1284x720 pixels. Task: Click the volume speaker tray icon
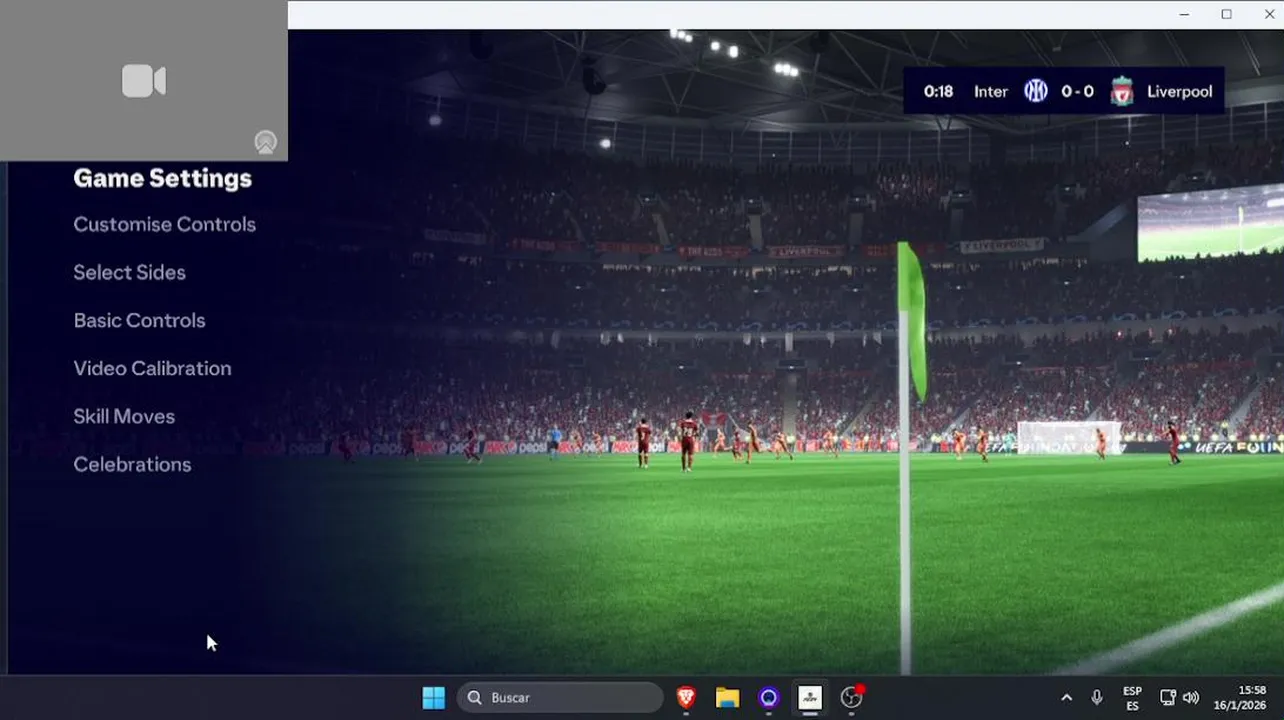click(x=1190, y=697)
